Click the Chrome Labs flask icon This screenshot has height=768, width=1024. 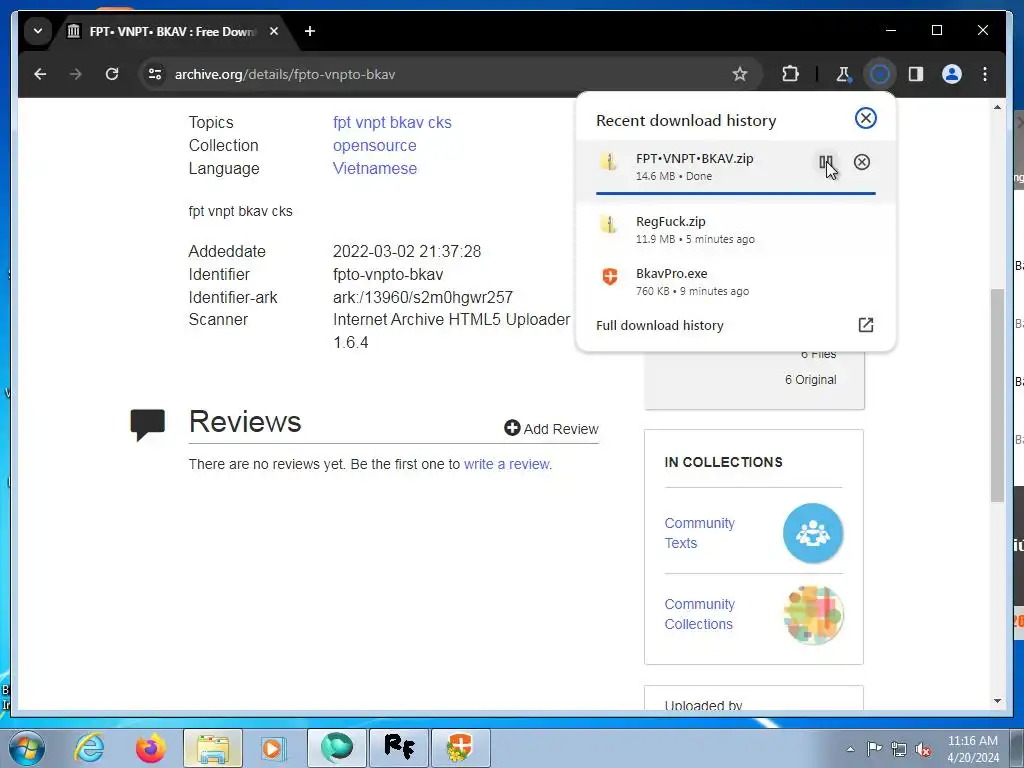pyautogui.click(x=843, y=74)
